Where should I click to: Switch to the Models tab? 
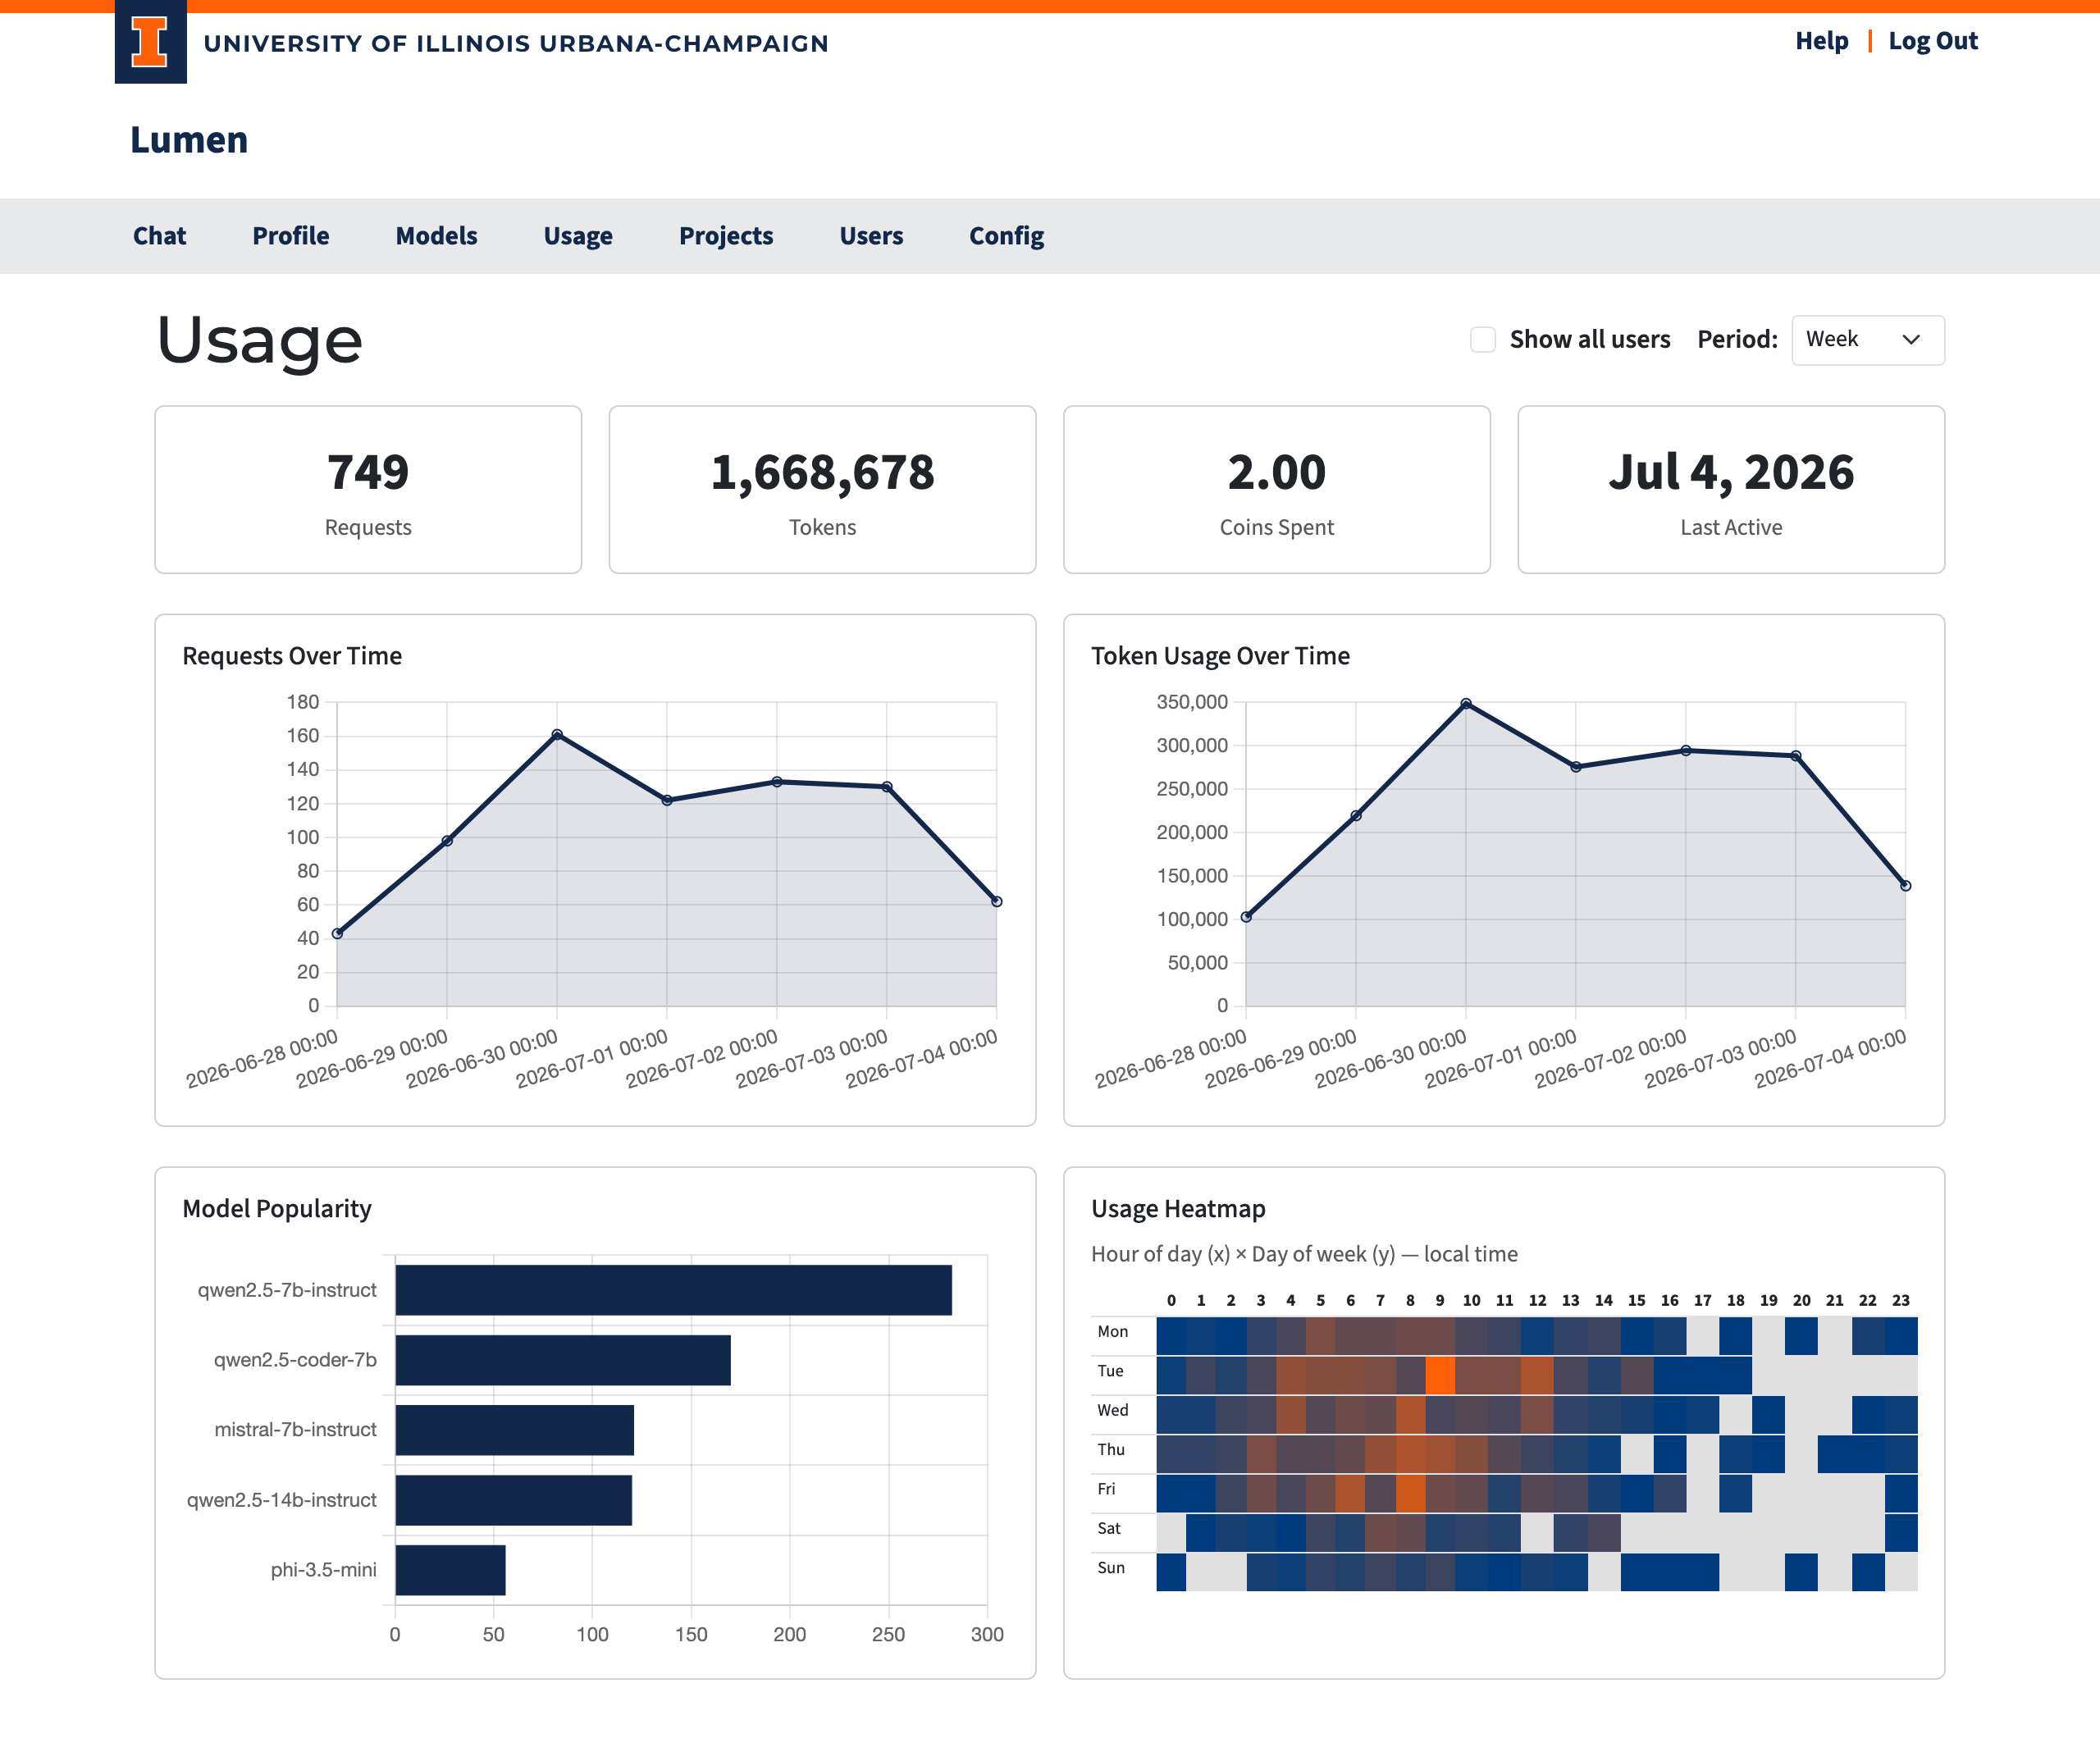[436, 236]
